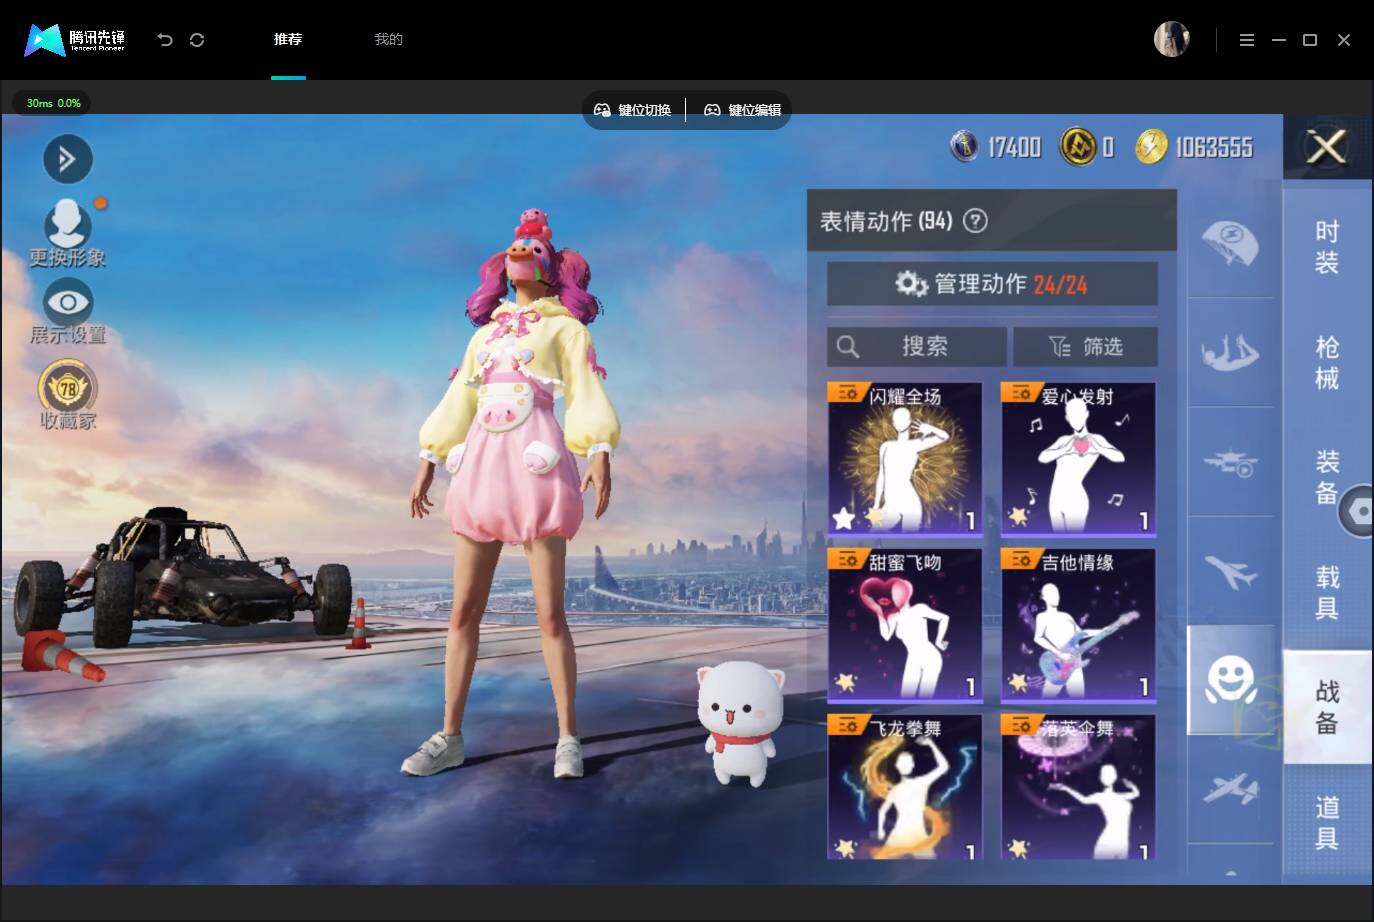
Task: Select the 闪耀全场 emote
Action: 905,458
